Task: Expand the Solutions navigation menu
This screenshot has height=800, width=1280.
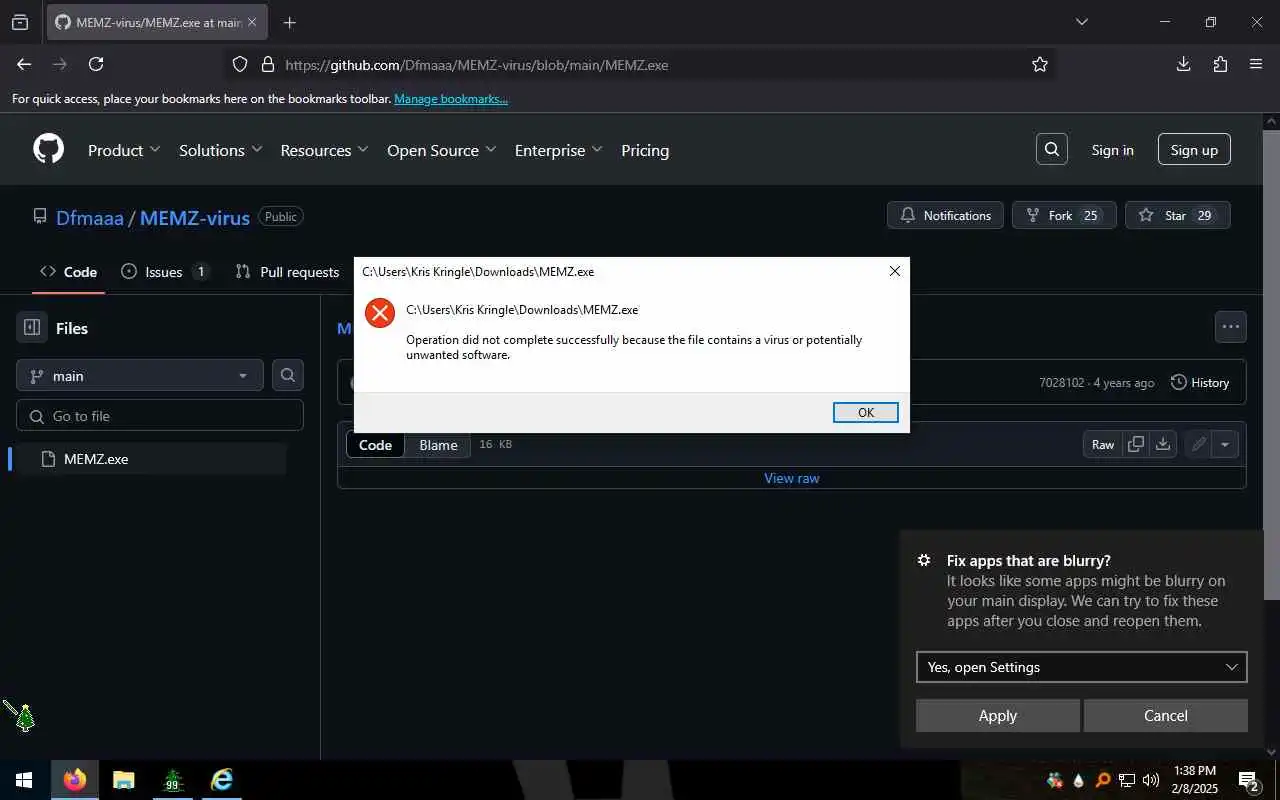Action: (221, 150)
